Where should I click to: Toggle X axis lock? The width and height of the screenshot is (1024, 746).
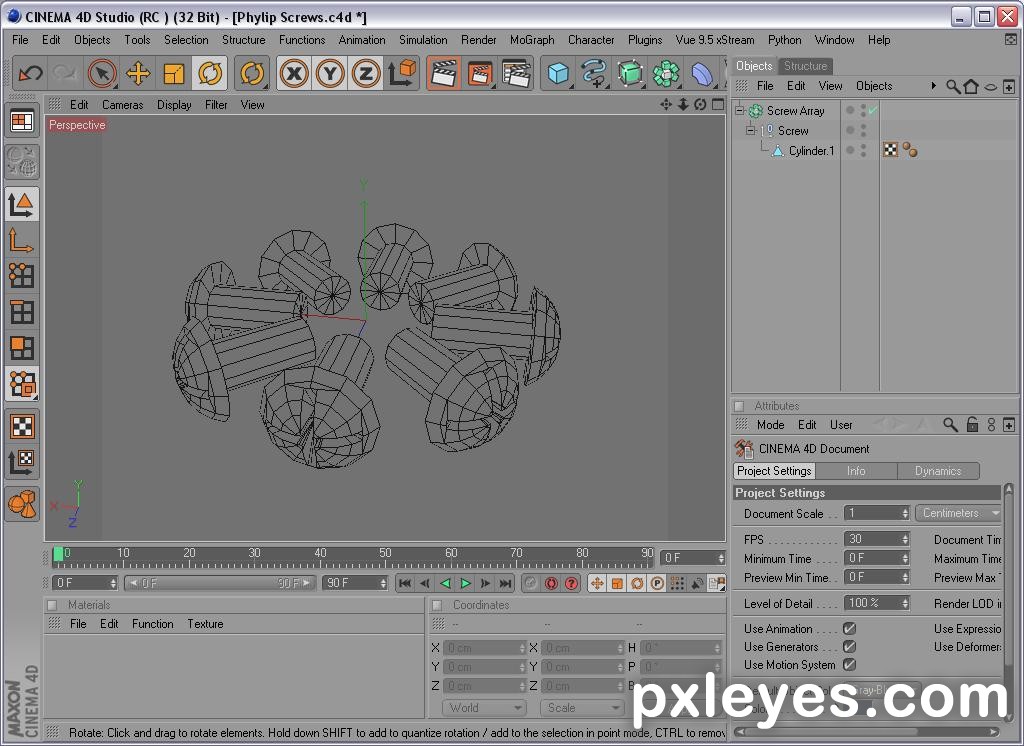295,73
